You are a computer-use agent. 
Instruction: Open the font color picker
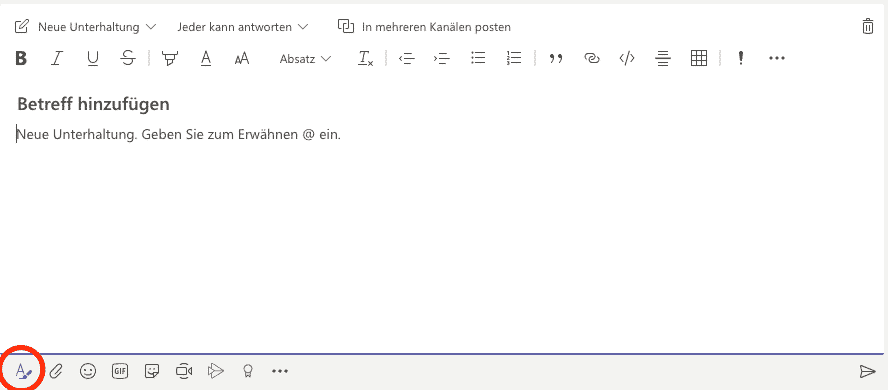tap(206, 58)
